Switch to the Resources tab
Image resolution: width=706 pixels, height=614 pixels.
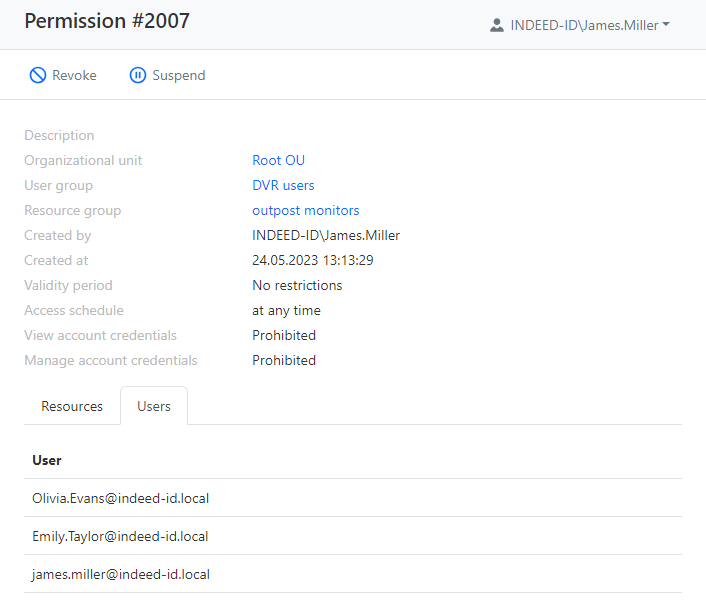coord(72,406)
